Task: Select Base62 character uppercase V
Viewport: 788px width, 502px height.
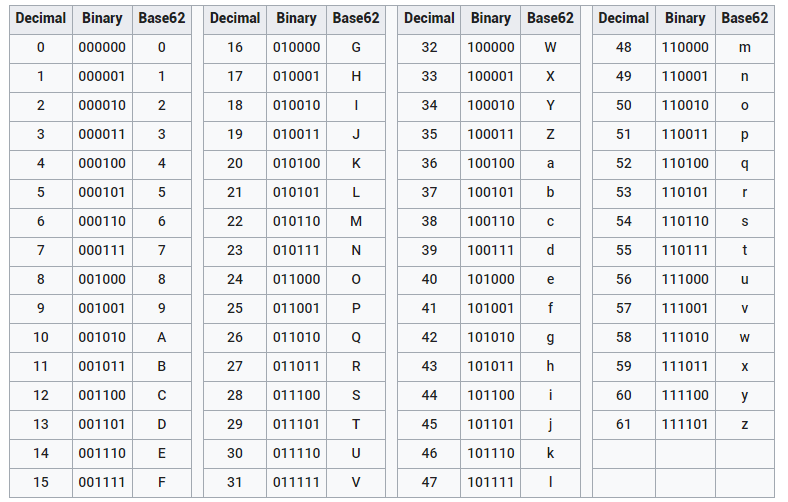Action: click(x=356, y=482)
